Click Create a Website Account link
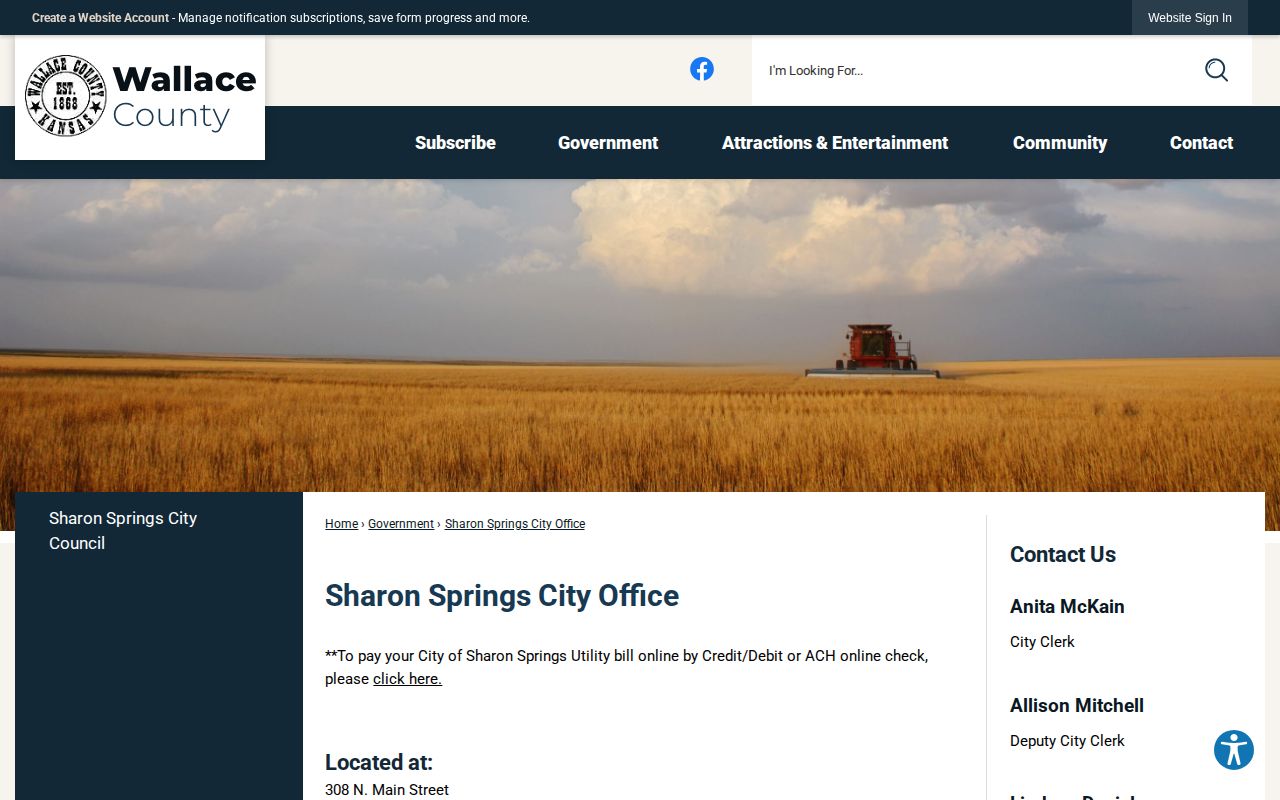 100,18
